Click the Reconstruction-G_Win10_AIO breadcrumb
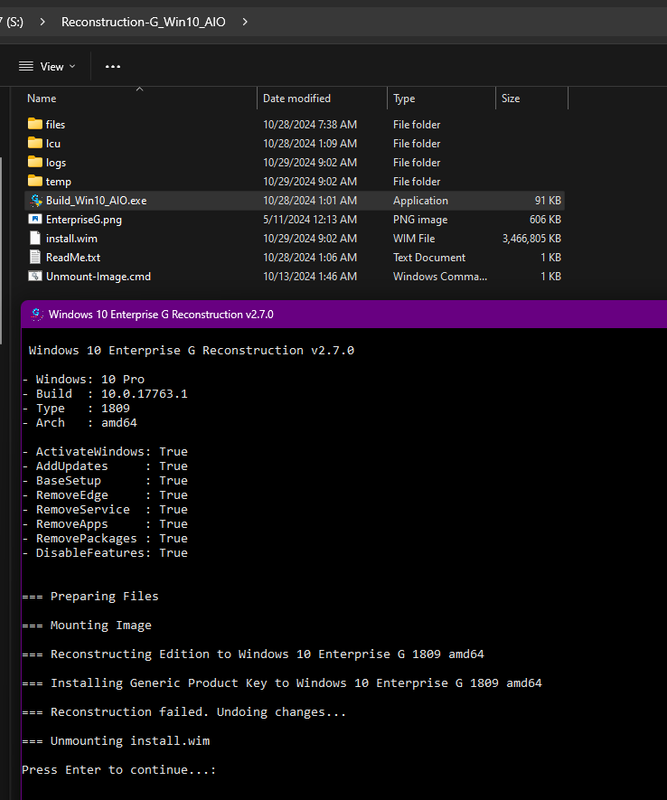Screen dimensions: 667x800 click(x=143, y=22)
